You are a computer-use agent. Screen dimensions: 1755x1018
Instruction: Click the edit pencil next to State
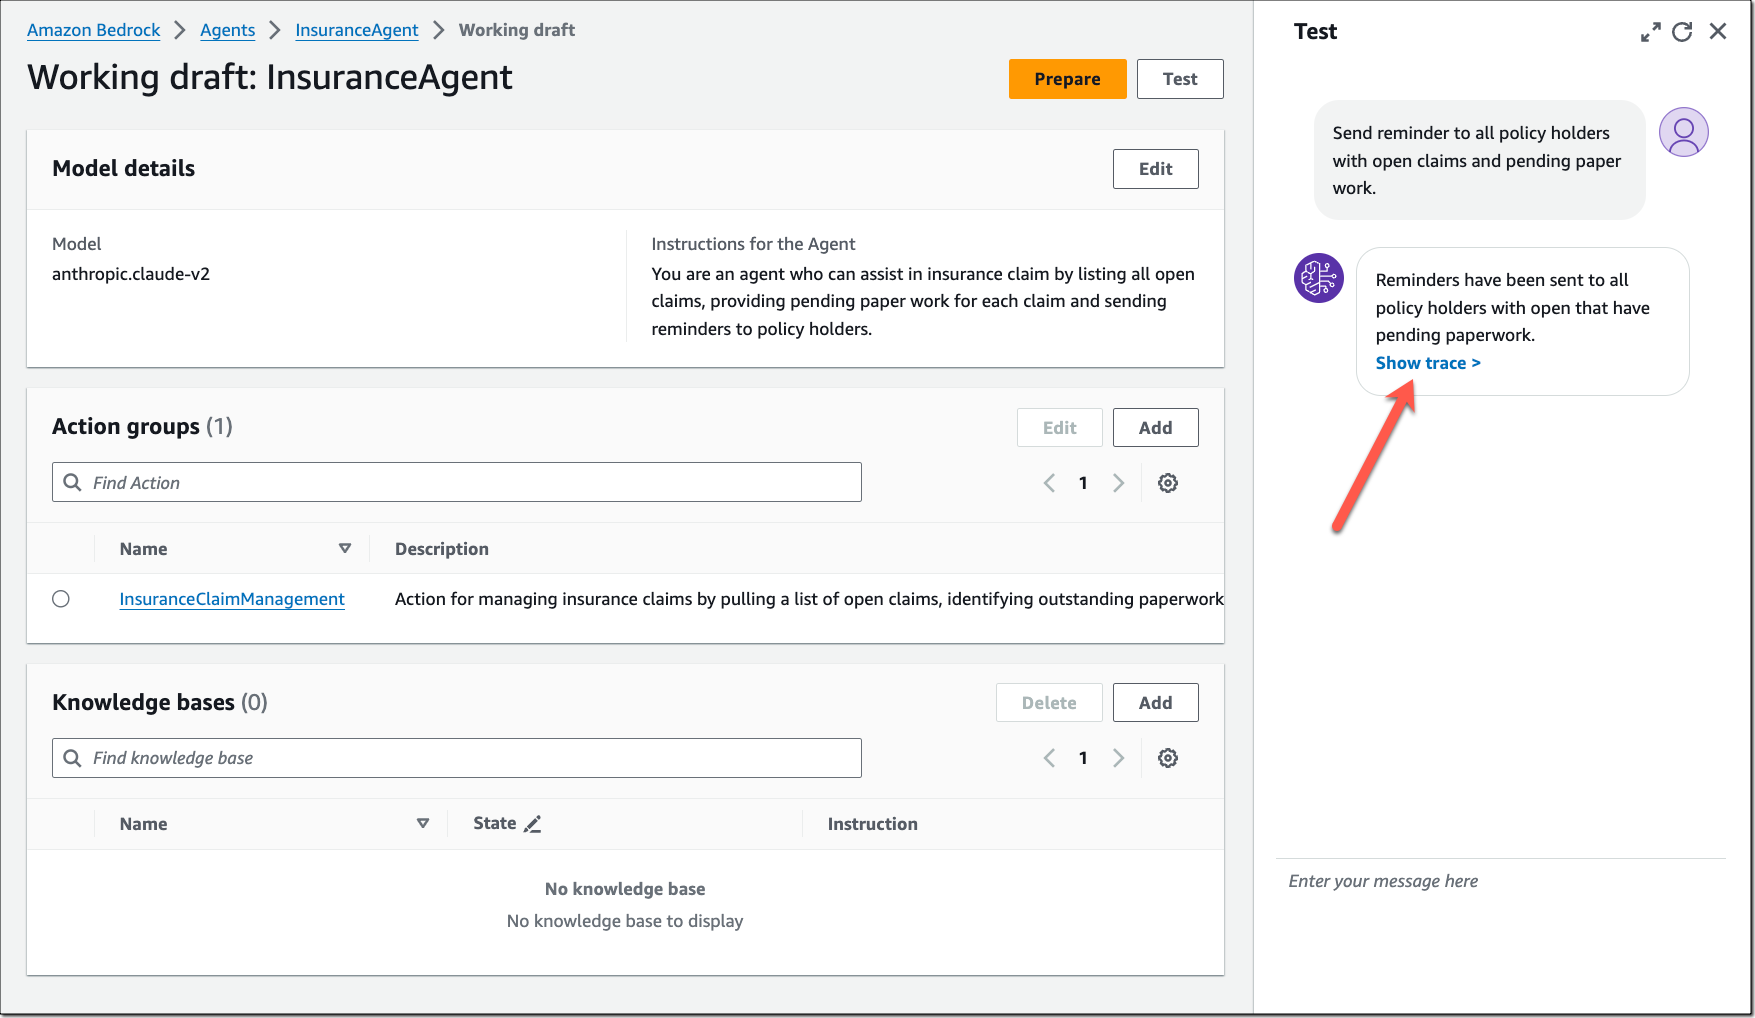pyautogui.click(x=533, y=824)
